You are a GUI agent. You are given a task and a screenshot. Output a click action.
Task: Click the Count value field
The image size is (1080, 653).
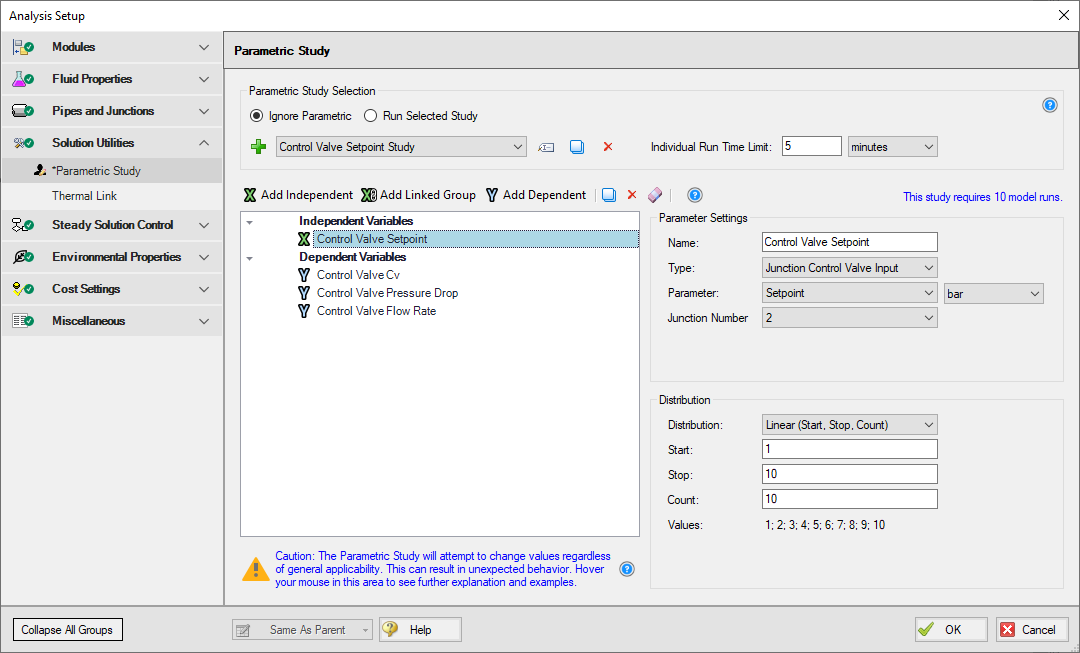pos(849,499)
